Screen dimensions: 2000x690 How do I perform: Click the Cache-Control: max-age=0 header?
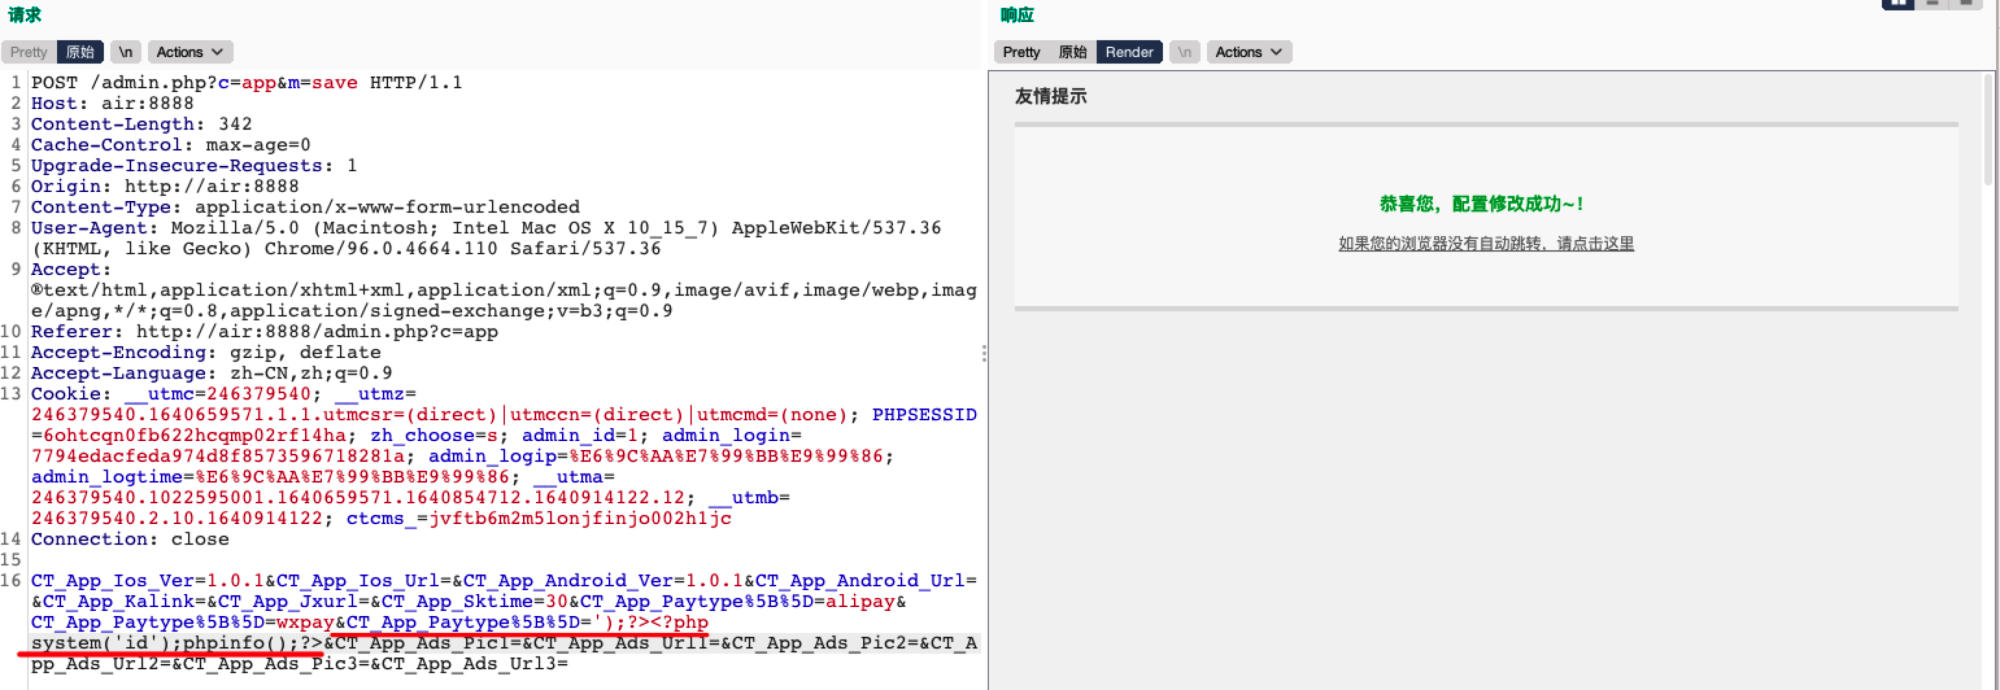pyautogui.click(x=170, y=145)
